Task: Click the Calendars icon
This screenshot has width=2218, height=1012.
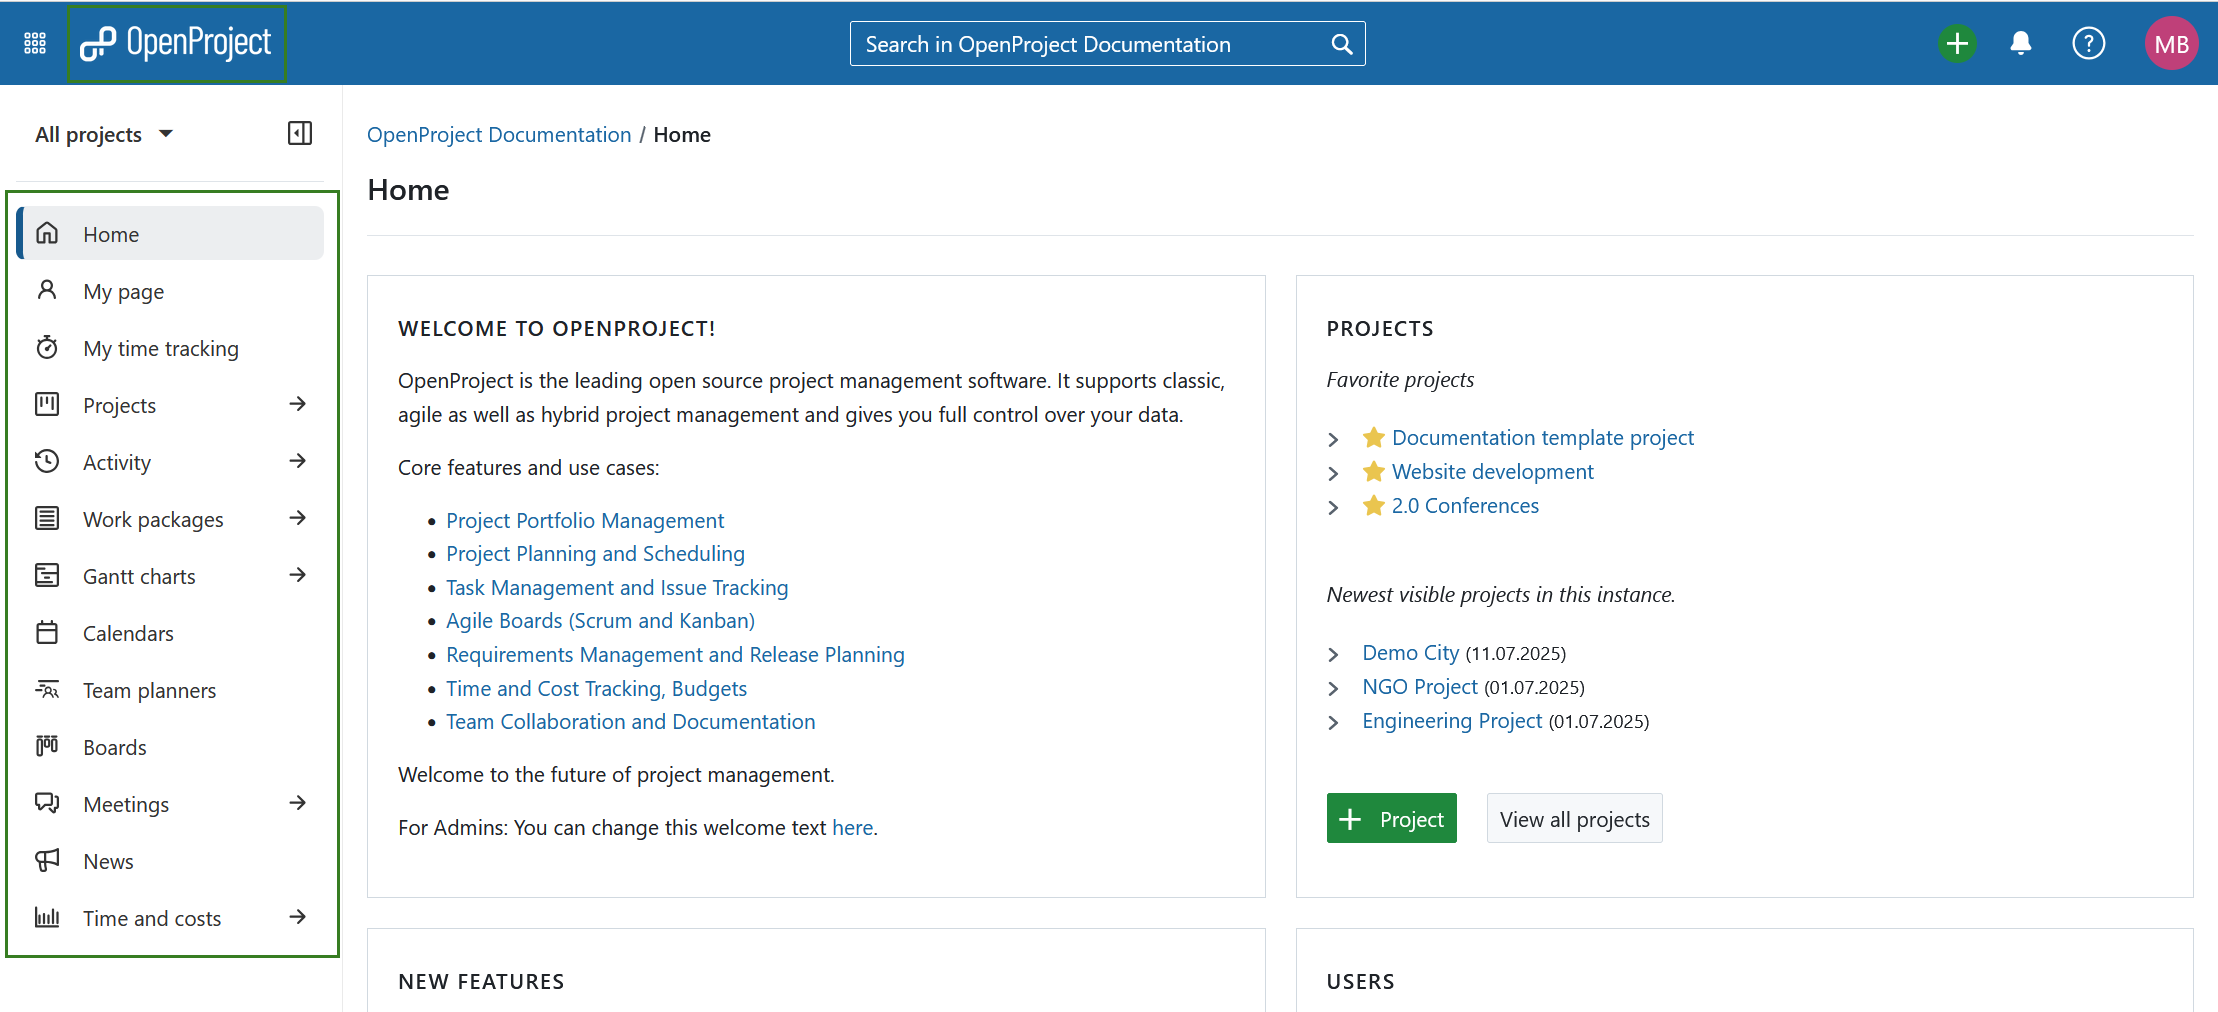Action: coord(47,632)
